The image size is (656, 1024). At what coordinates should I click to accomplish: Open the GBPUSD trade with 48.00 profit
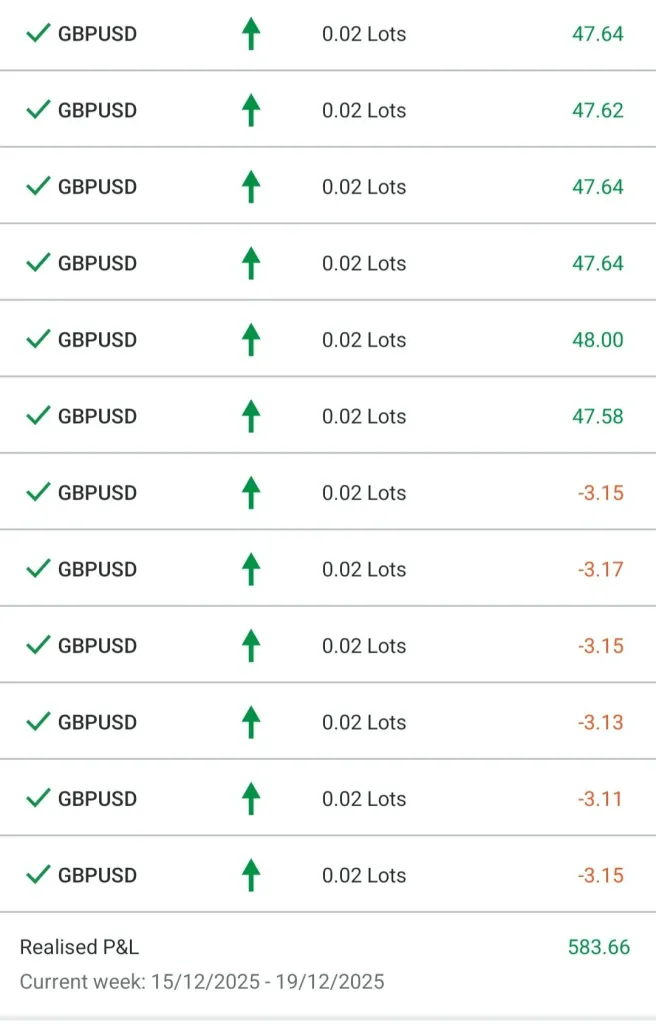[x=97, y=340]
